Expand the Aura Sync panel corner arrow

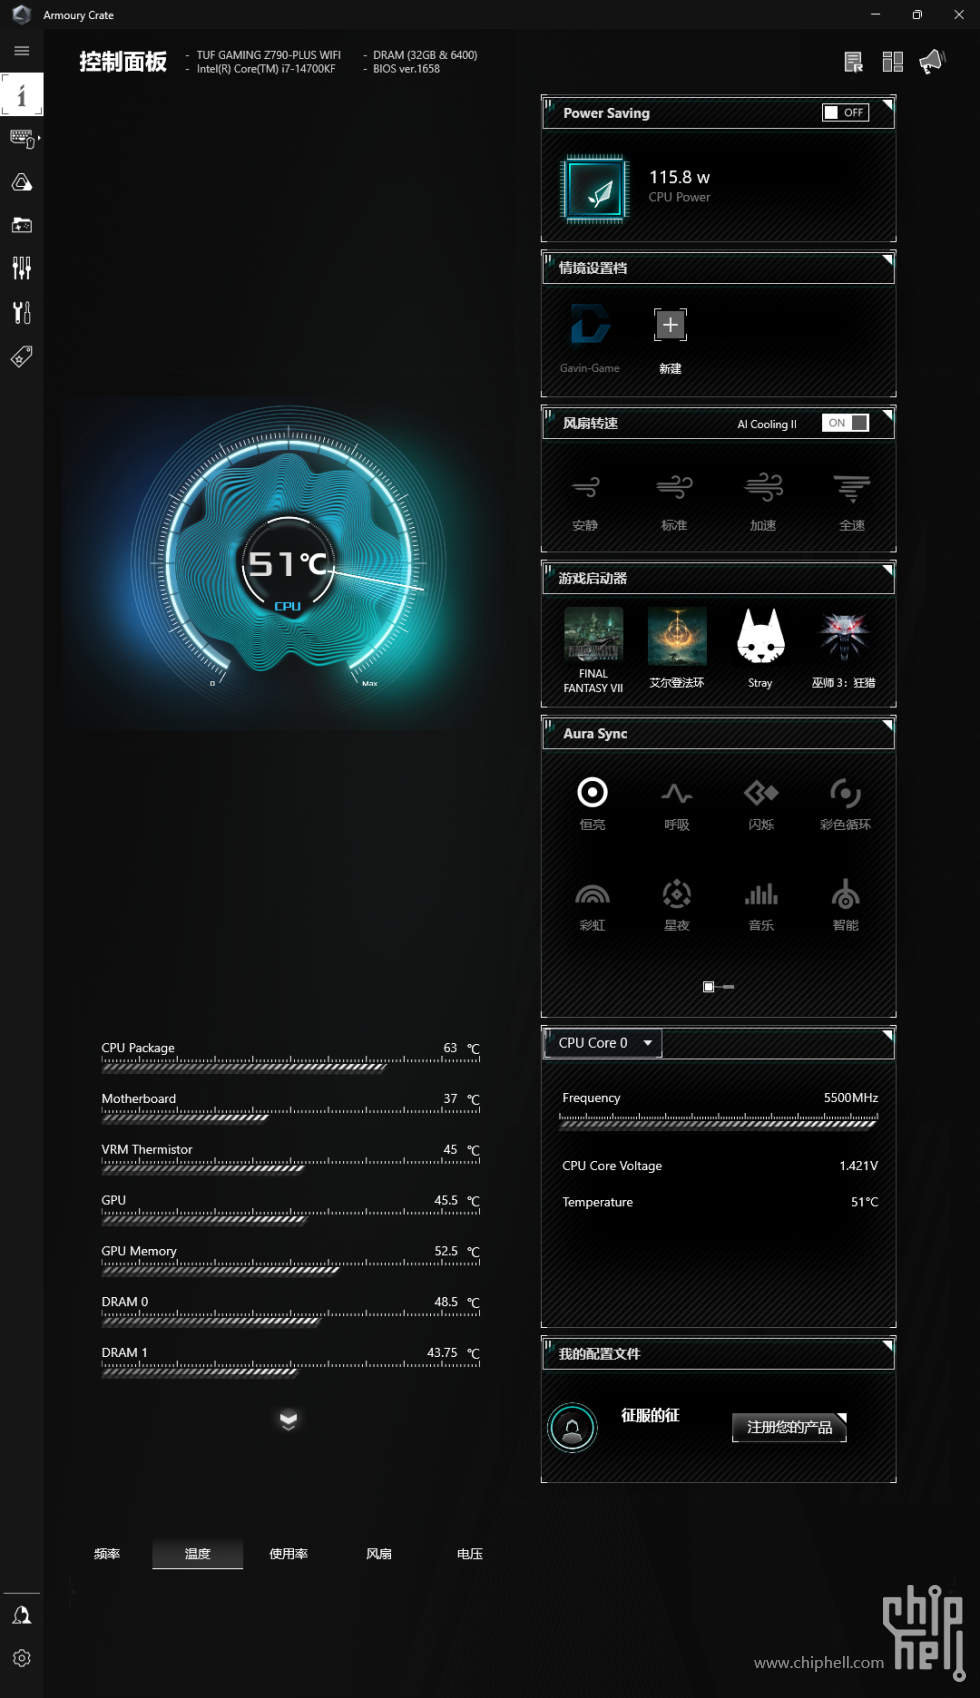(x=887, y=725)
